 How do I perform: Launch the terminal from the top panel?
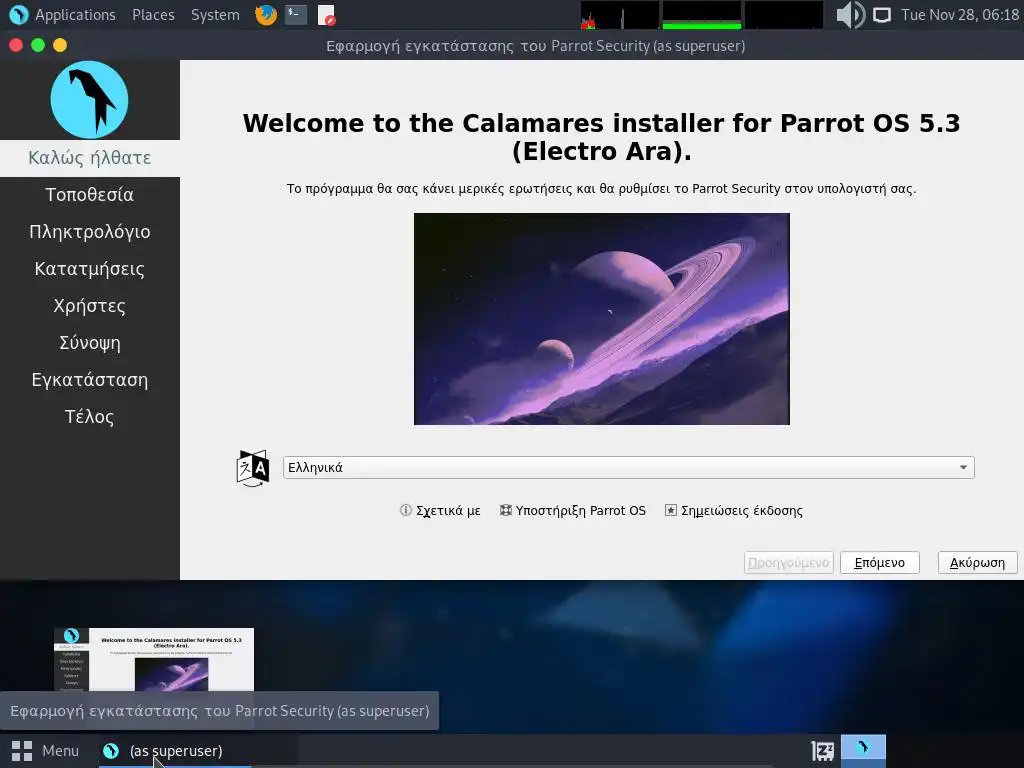pos(296,14)
